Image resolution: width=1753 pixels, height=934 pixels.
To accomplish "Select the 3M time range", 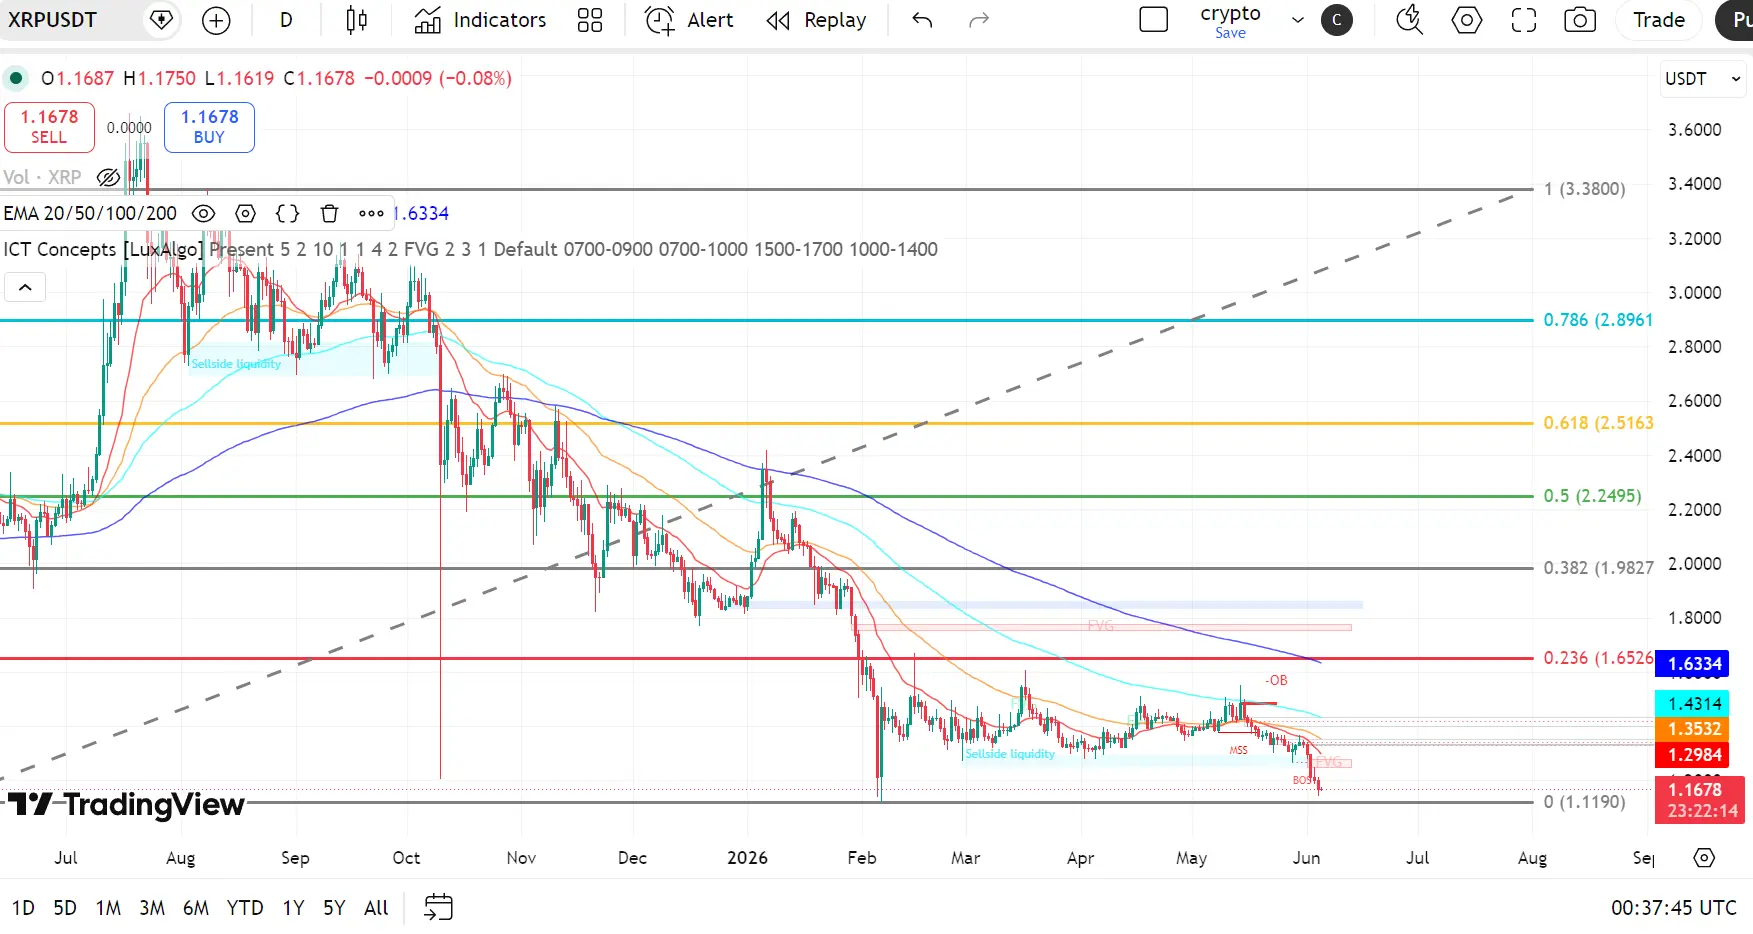I will pos(152,908).
